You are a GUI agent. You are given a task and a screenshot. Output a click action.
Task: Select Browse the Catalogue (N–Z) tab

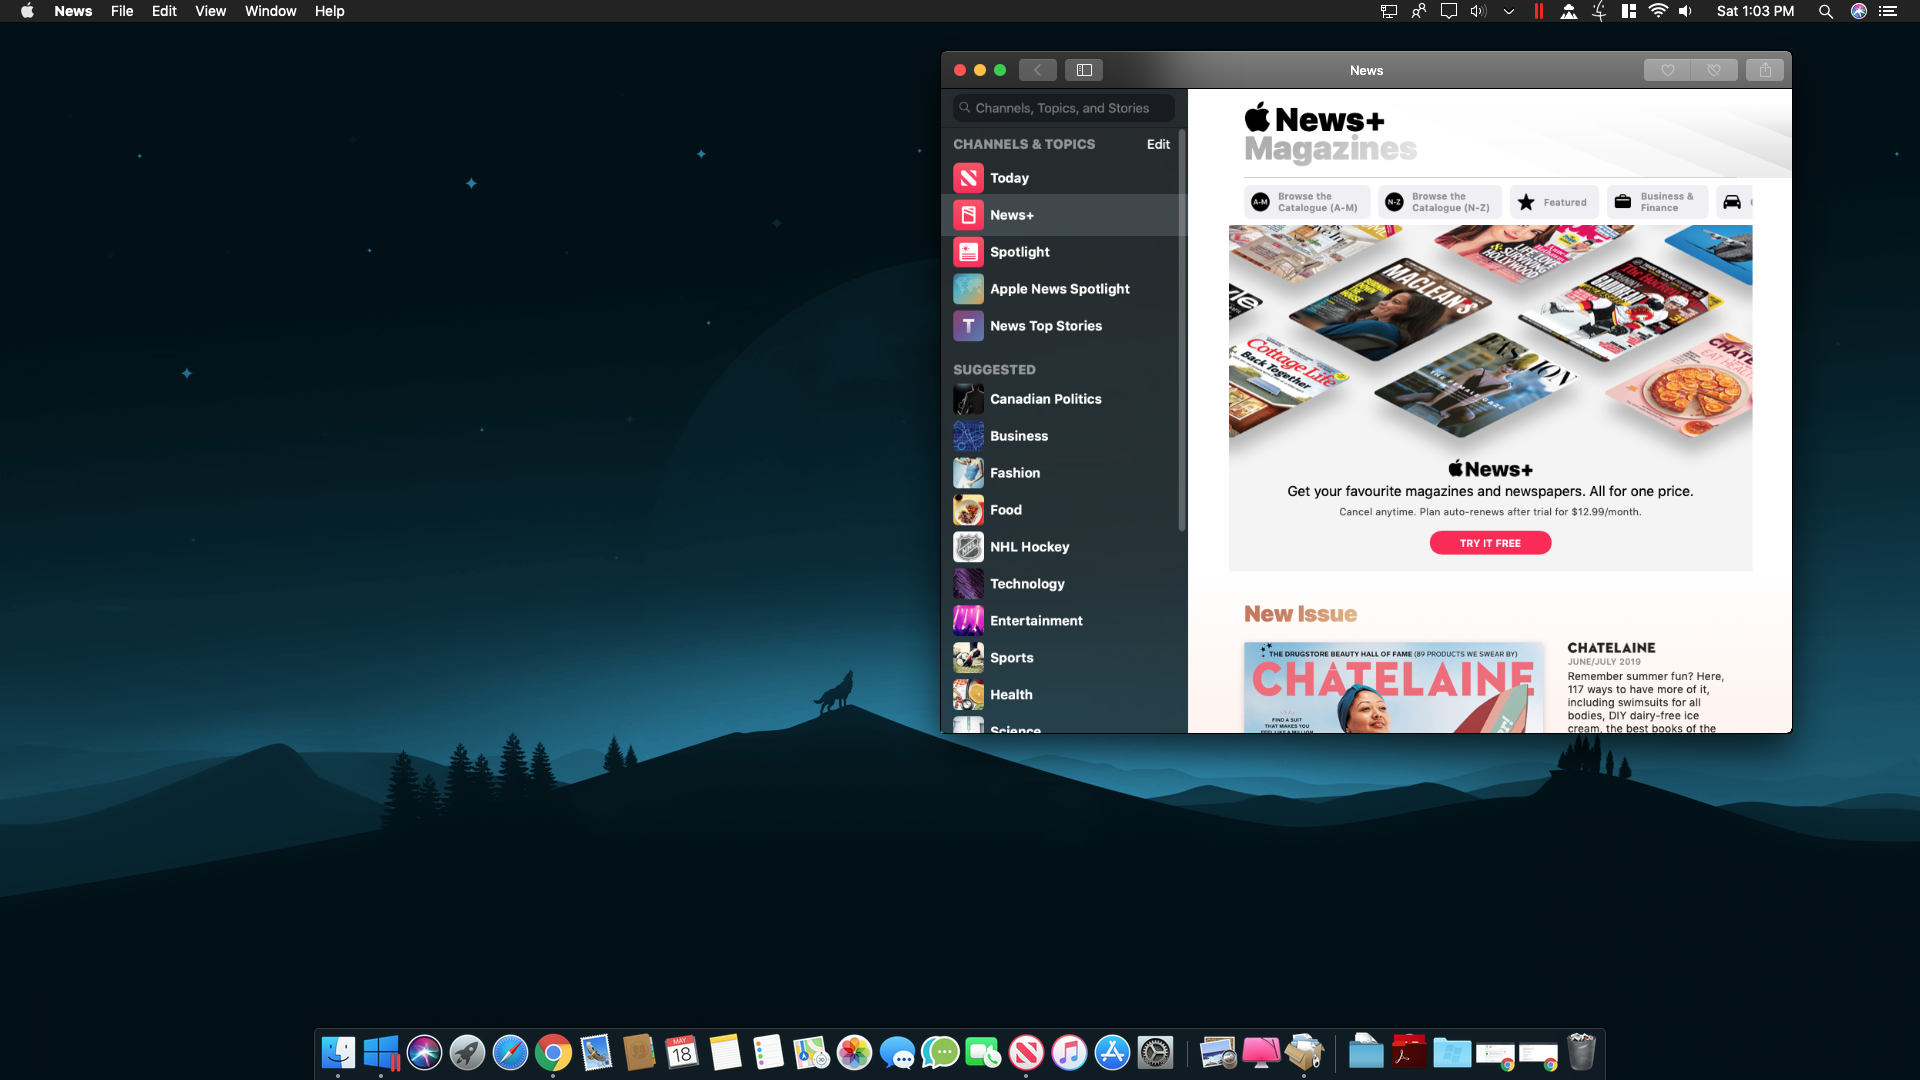[x=1440, y=202]
